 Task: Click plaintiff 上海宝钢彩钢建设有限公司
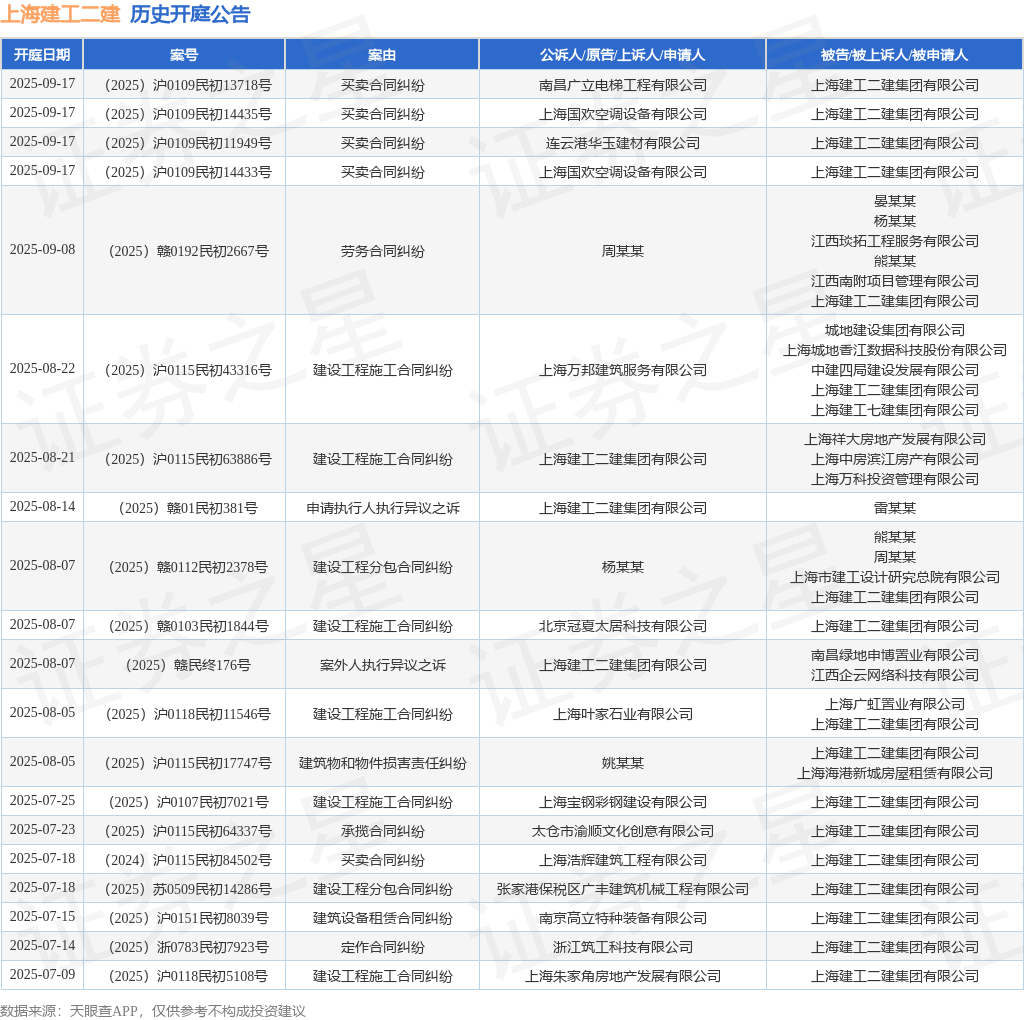coord(622,802)
